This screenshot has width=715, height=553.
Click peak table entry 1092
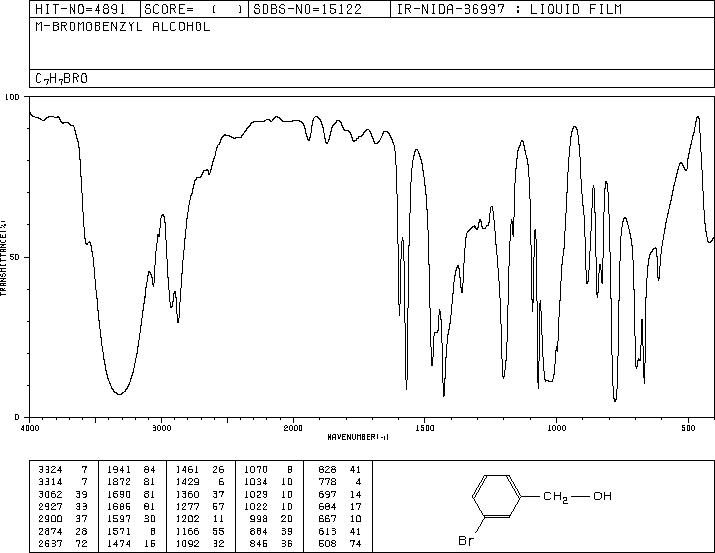187,543
